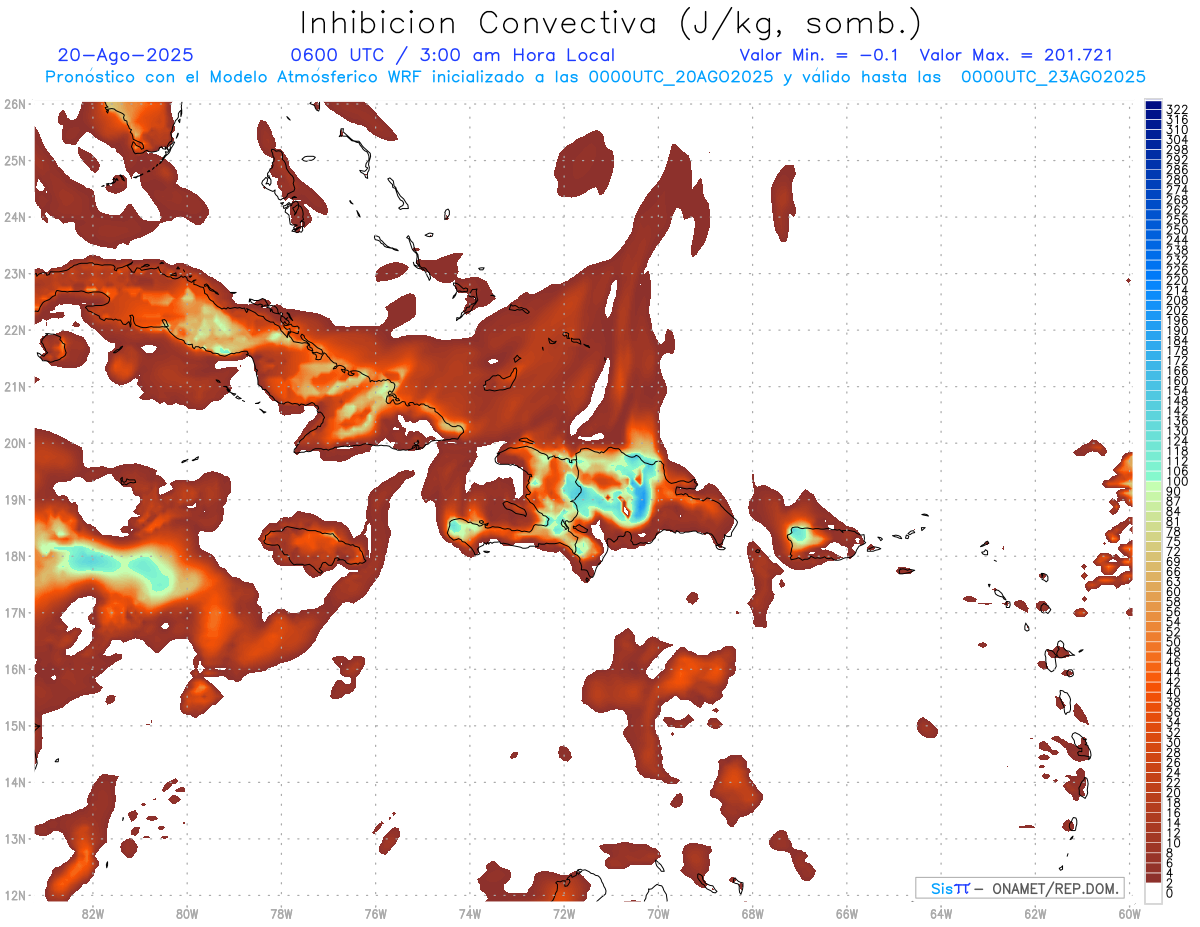This screenshot has height=927, width=1200.
Task: Click the colorbar value '0' at the bottom
Action: click(x=1170, y=893)
